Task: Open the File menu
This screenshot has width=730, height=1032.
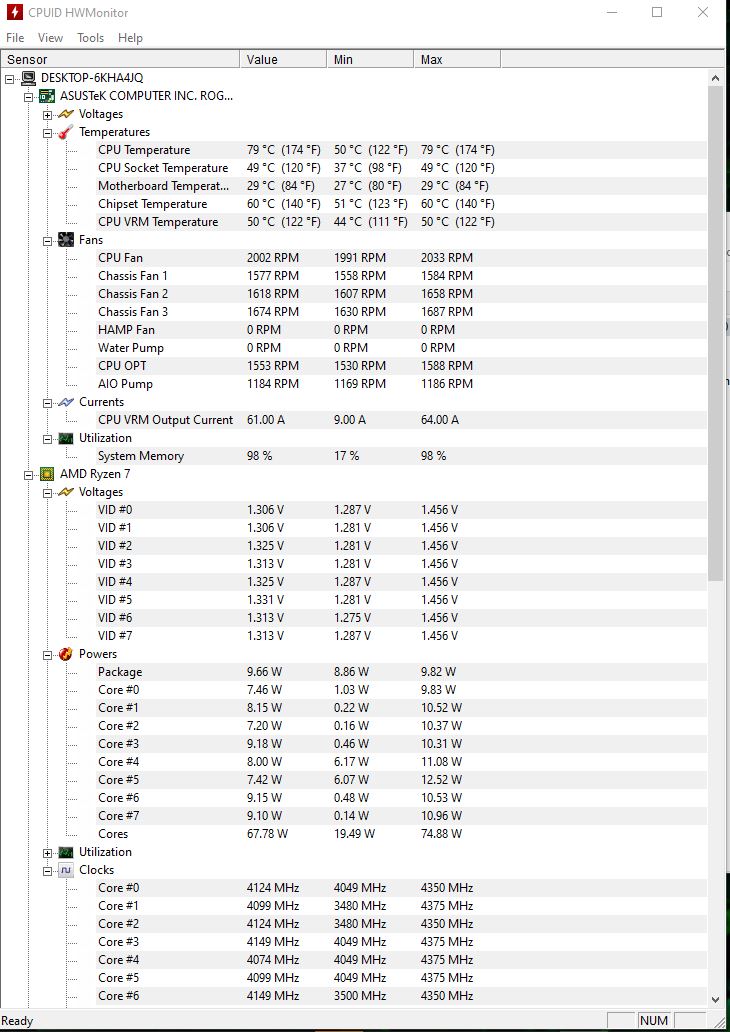Action: pos(15,38)
